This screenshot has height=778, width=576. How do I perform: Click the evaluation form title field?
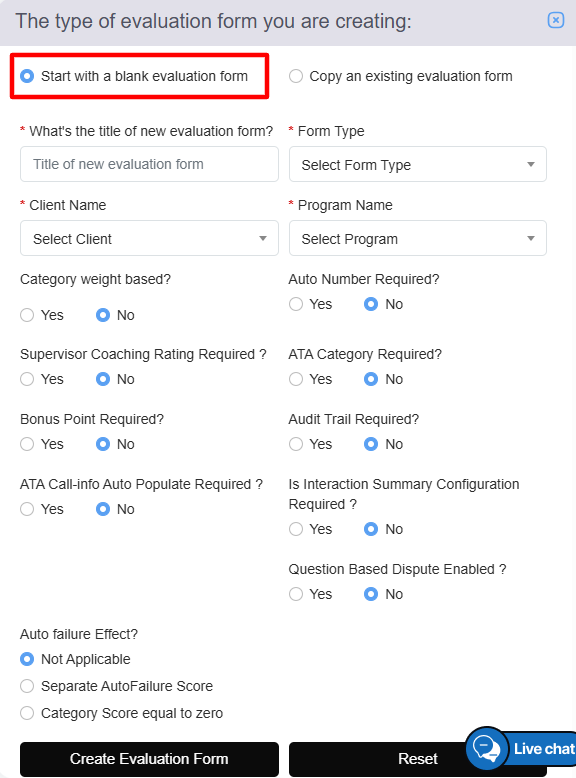pos(149,164)
